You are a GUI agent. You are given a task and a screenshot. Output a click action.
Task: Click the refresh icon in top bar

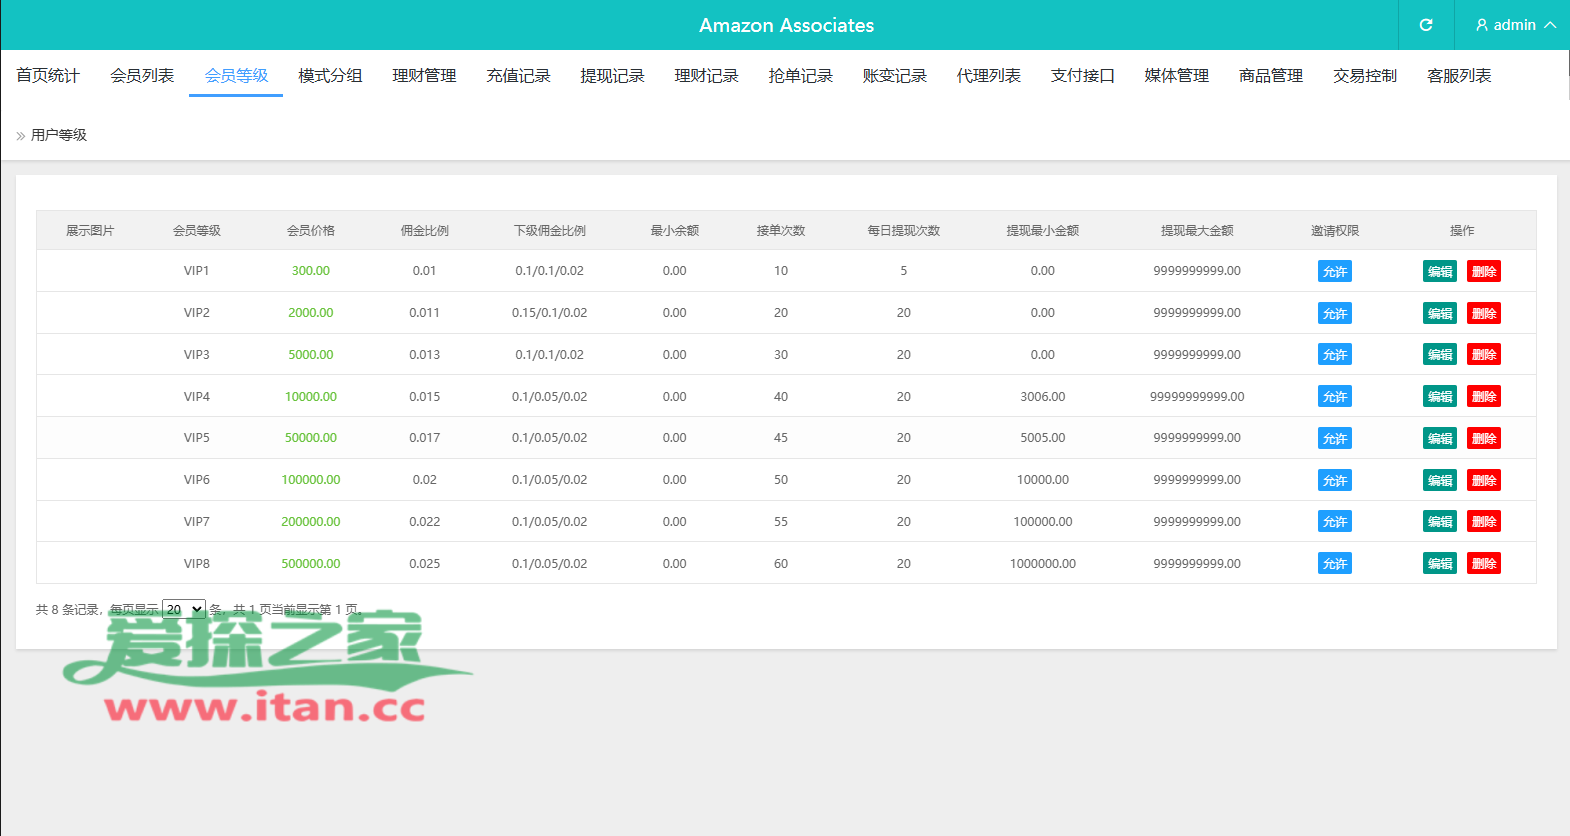coord(1426,25)
